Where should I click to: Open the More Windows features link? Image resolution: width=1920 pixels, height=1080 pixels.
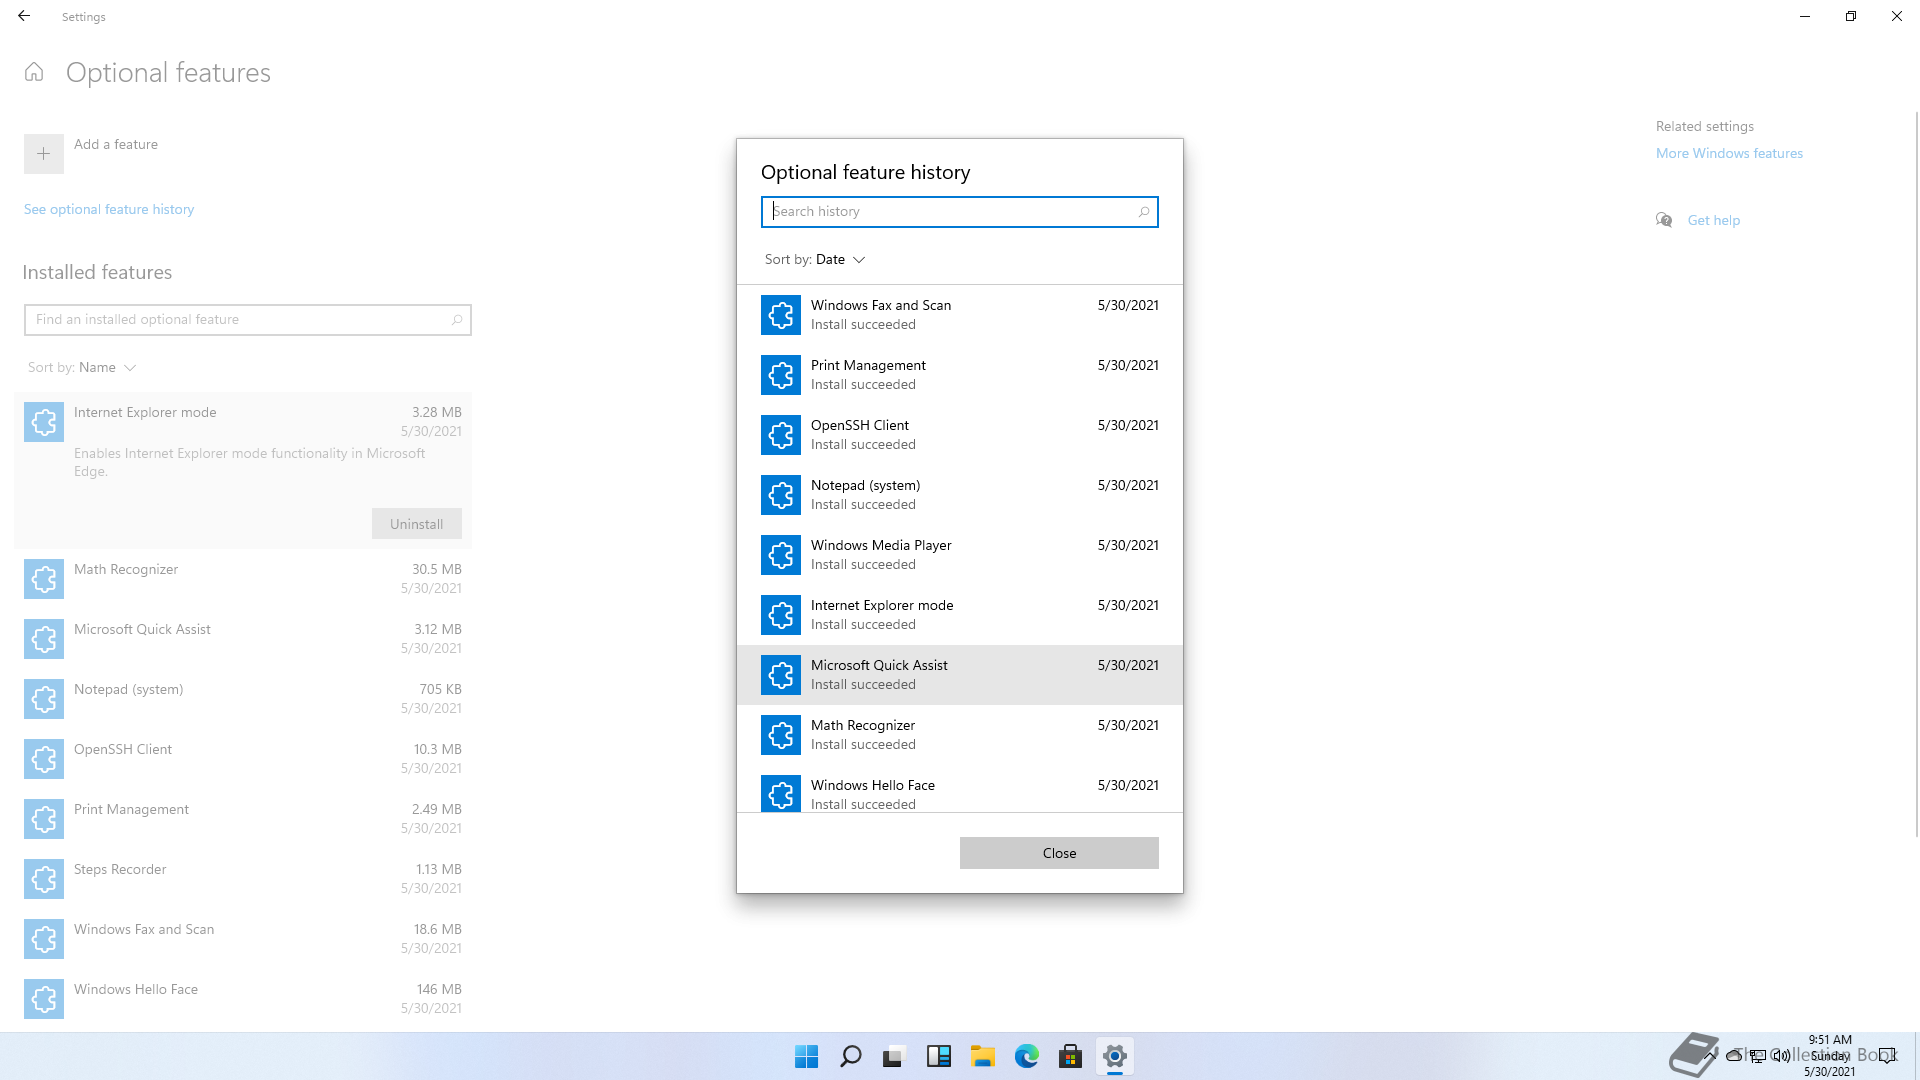coord(1729,153)
